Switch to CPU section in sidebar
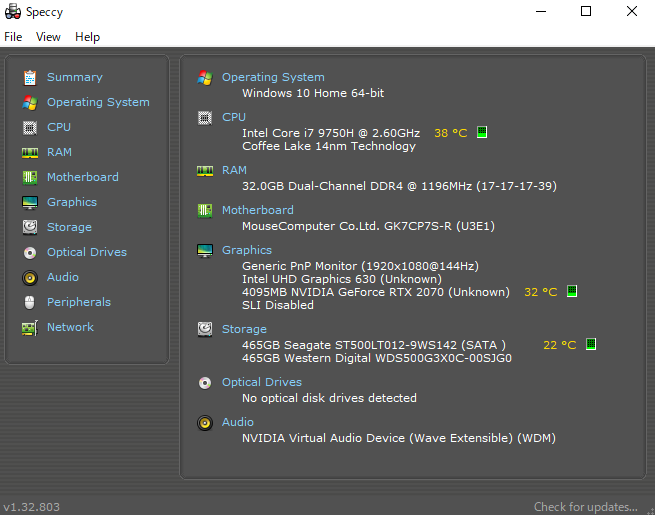This screenshot has height=515, width=655. (x=59, y=127)
